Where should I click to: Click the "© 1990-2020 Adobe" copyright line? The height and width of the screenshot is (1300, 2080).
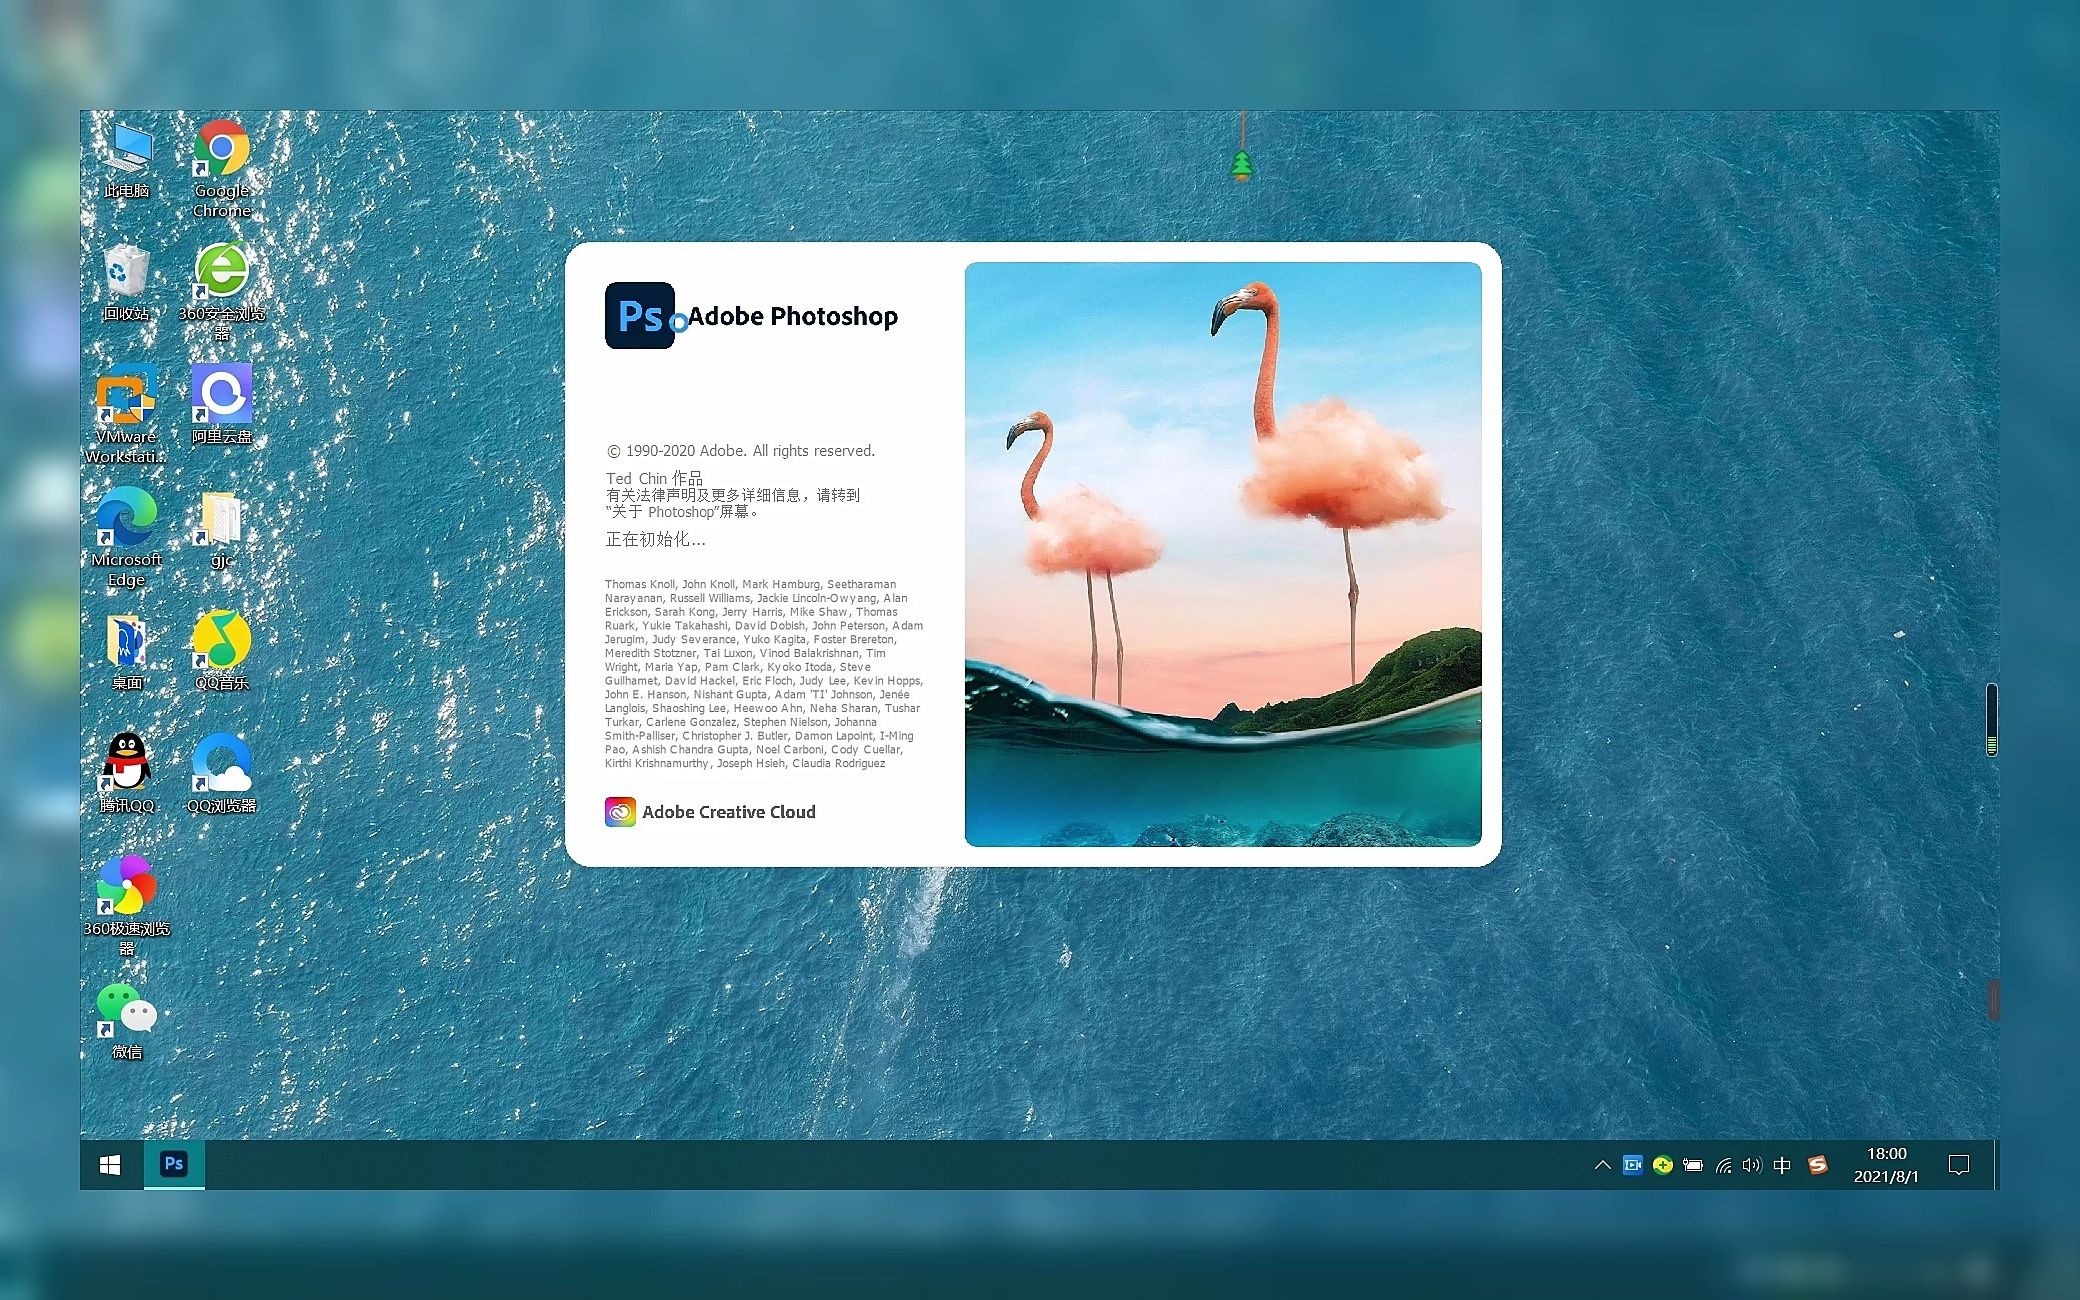click(741, 451)
